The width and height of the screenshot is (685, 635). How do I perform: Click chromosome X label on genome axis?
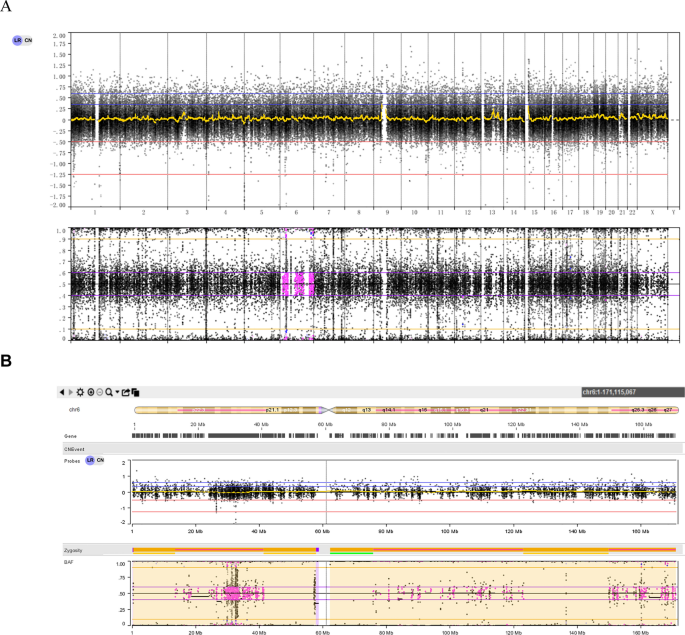pos(652,212)
